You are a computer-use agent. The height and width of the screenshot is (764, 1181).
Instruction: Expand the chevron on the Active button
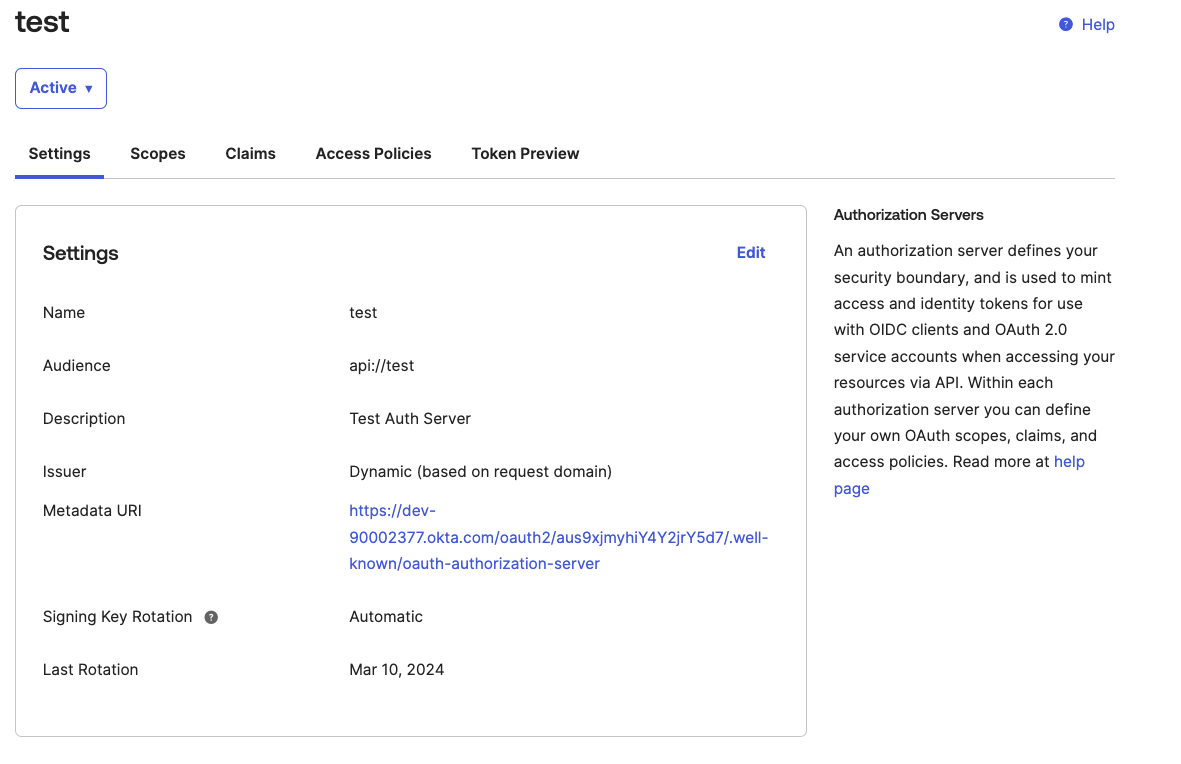(x=88, y=88)
